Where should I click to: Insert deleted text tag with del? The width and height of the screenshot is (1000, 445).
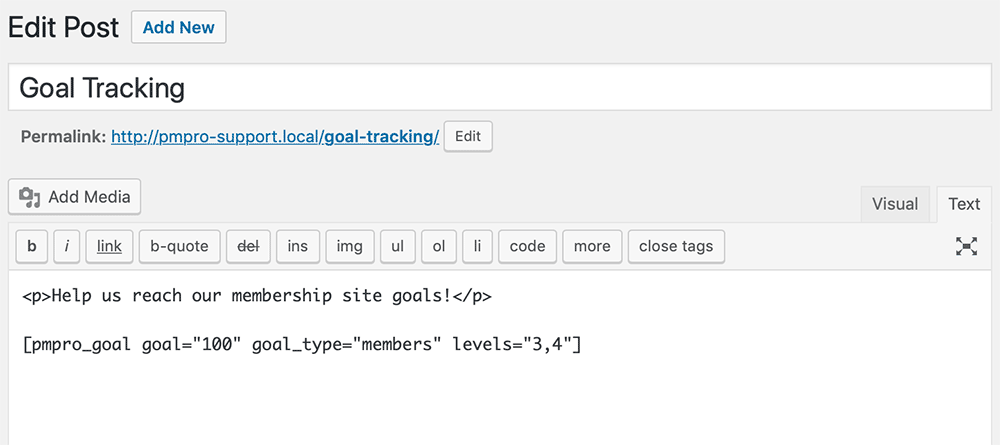[248, 246]
